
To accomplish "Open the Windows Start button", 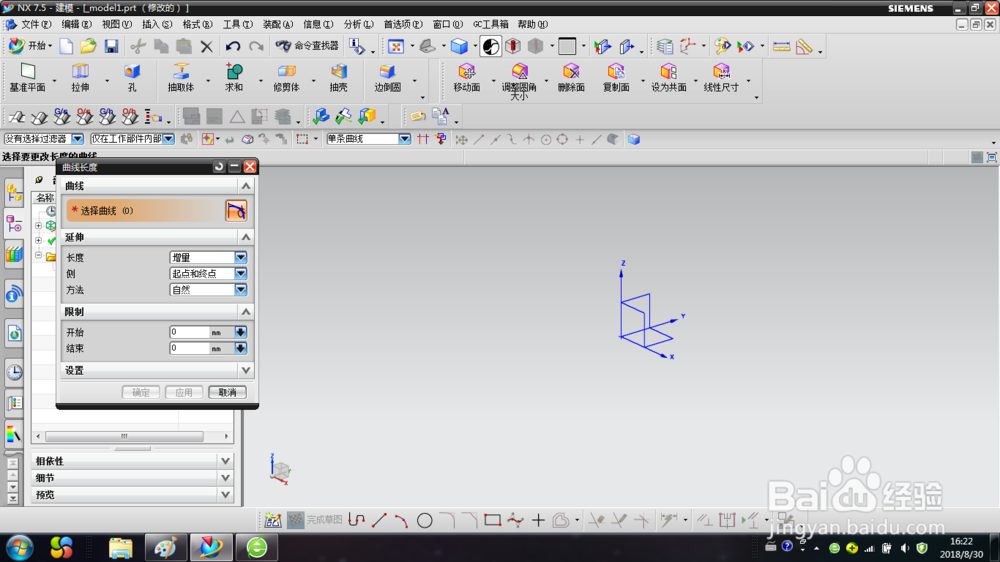I will (20, 547).
